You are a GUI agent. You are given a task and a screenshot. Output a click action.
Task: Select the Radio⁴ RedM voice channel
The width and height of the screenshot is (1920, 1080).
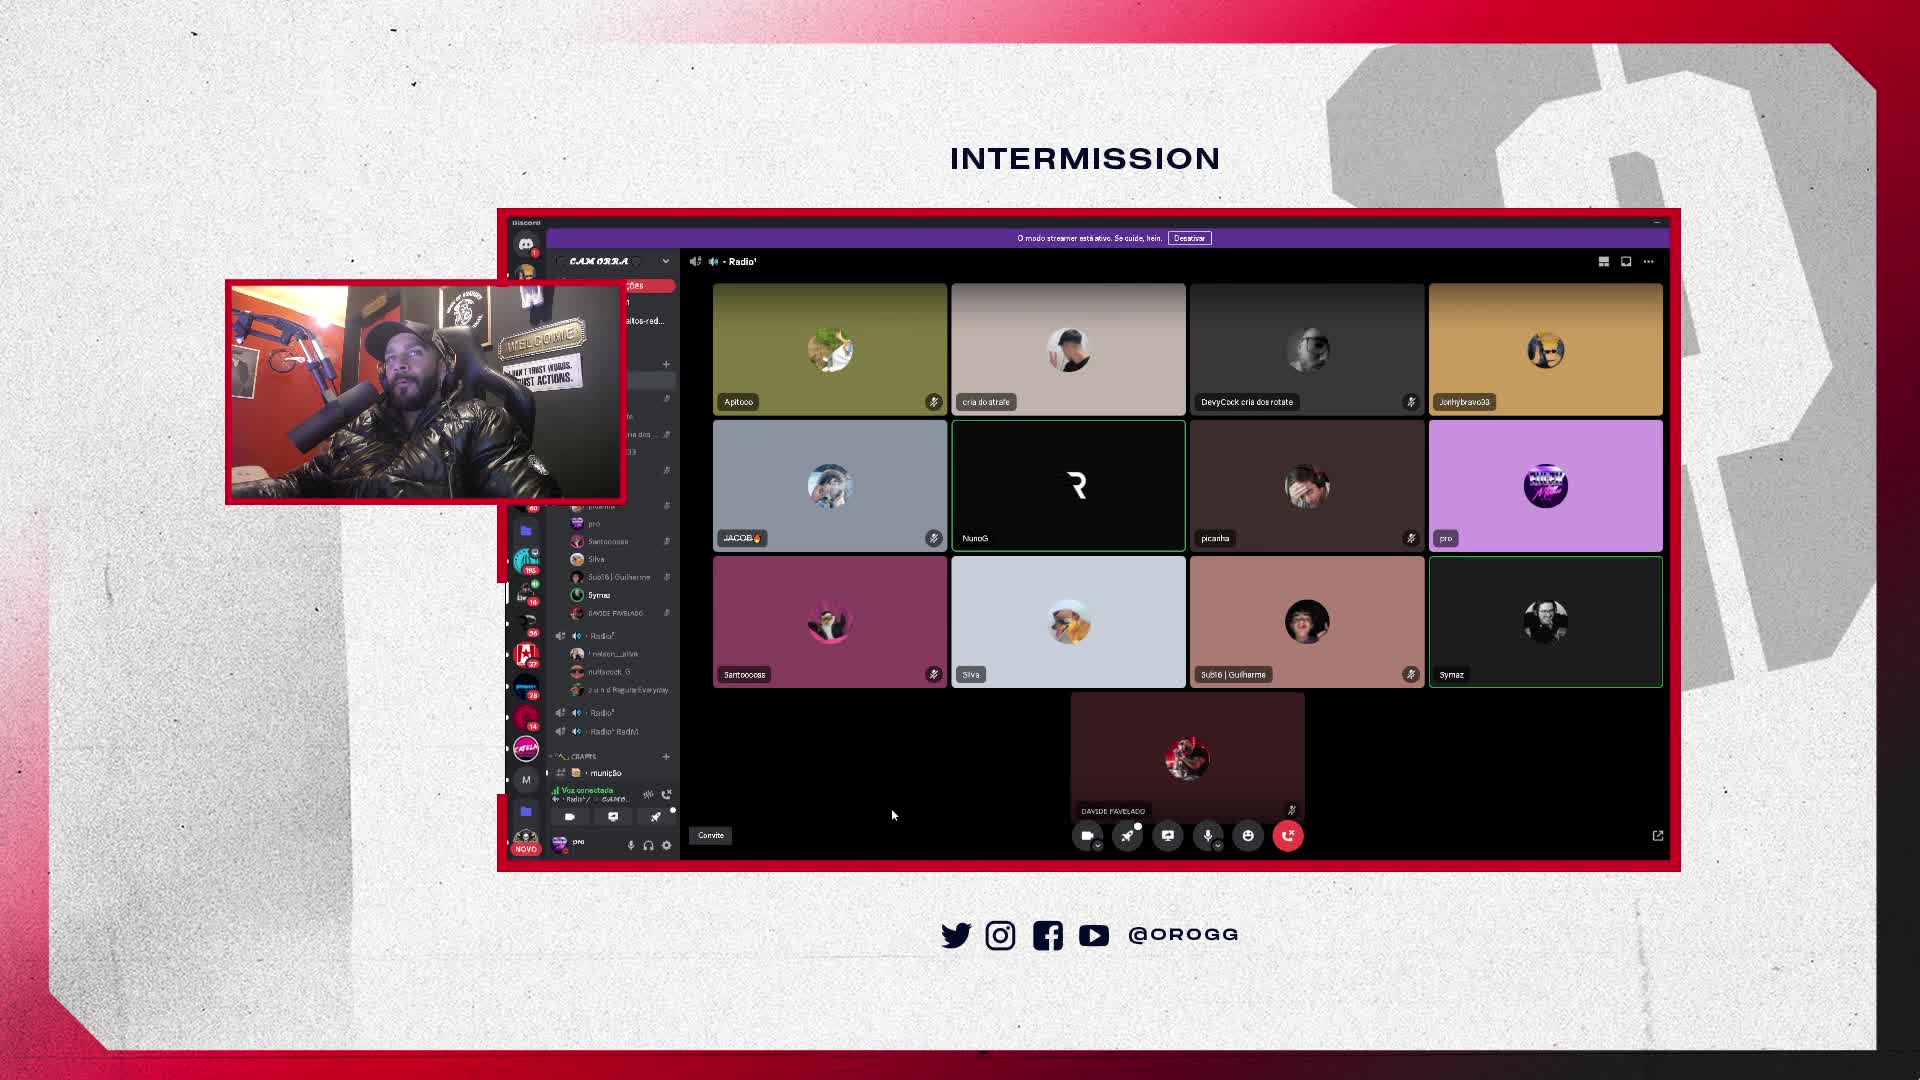click(615, 732)
